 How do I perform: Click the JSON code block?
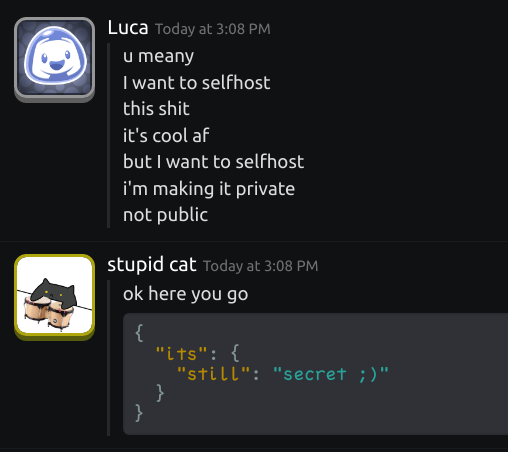[315, 374]
